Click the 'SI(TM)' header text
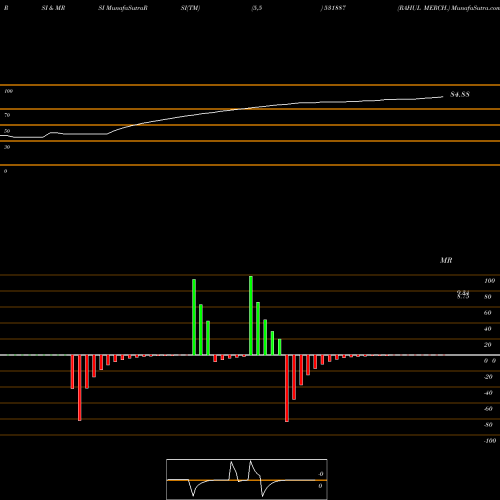This screenshot has height=500, width=500. [x=190, y=8]
